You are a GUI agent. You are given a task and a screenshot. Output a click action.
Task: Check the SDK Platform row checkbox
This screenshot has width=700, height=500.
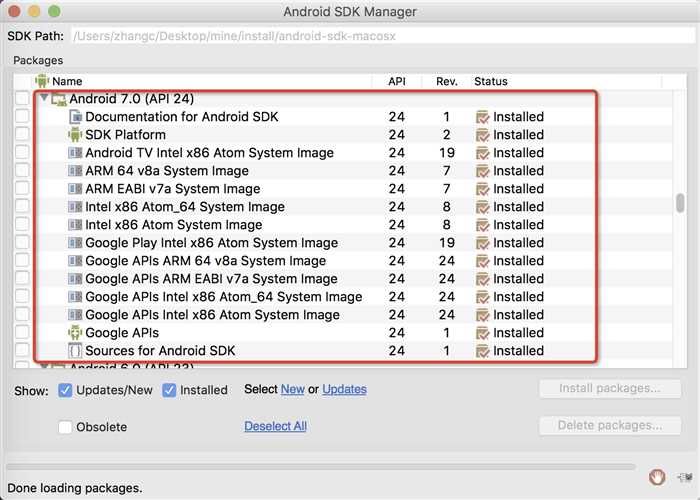coord(22,134)
